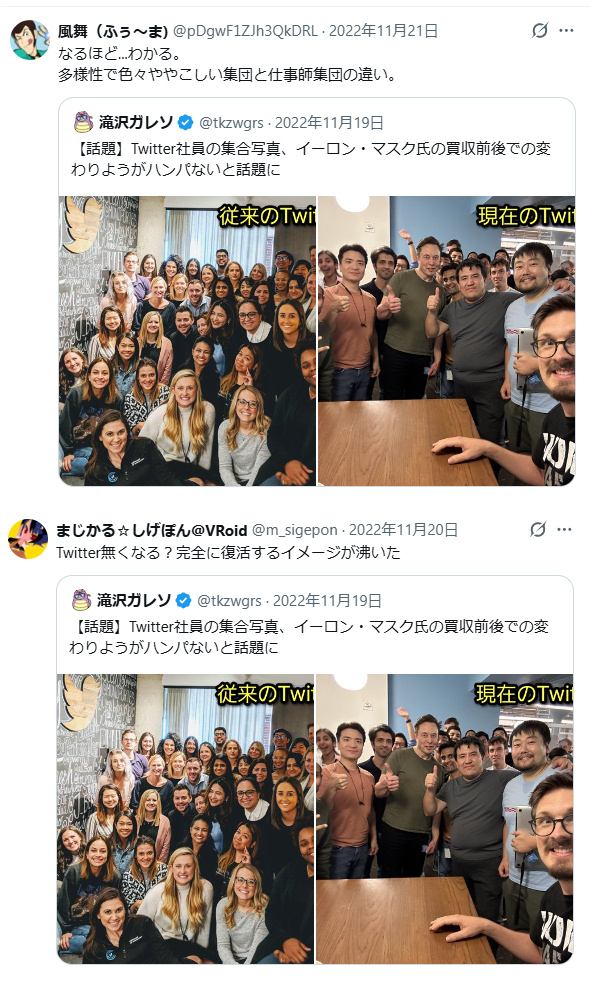Image resolution: width=590 pixels, height=986 pixels.
Task: Open the 従来のTwitter photo in second tweet
Action: (x=186, y=819)
